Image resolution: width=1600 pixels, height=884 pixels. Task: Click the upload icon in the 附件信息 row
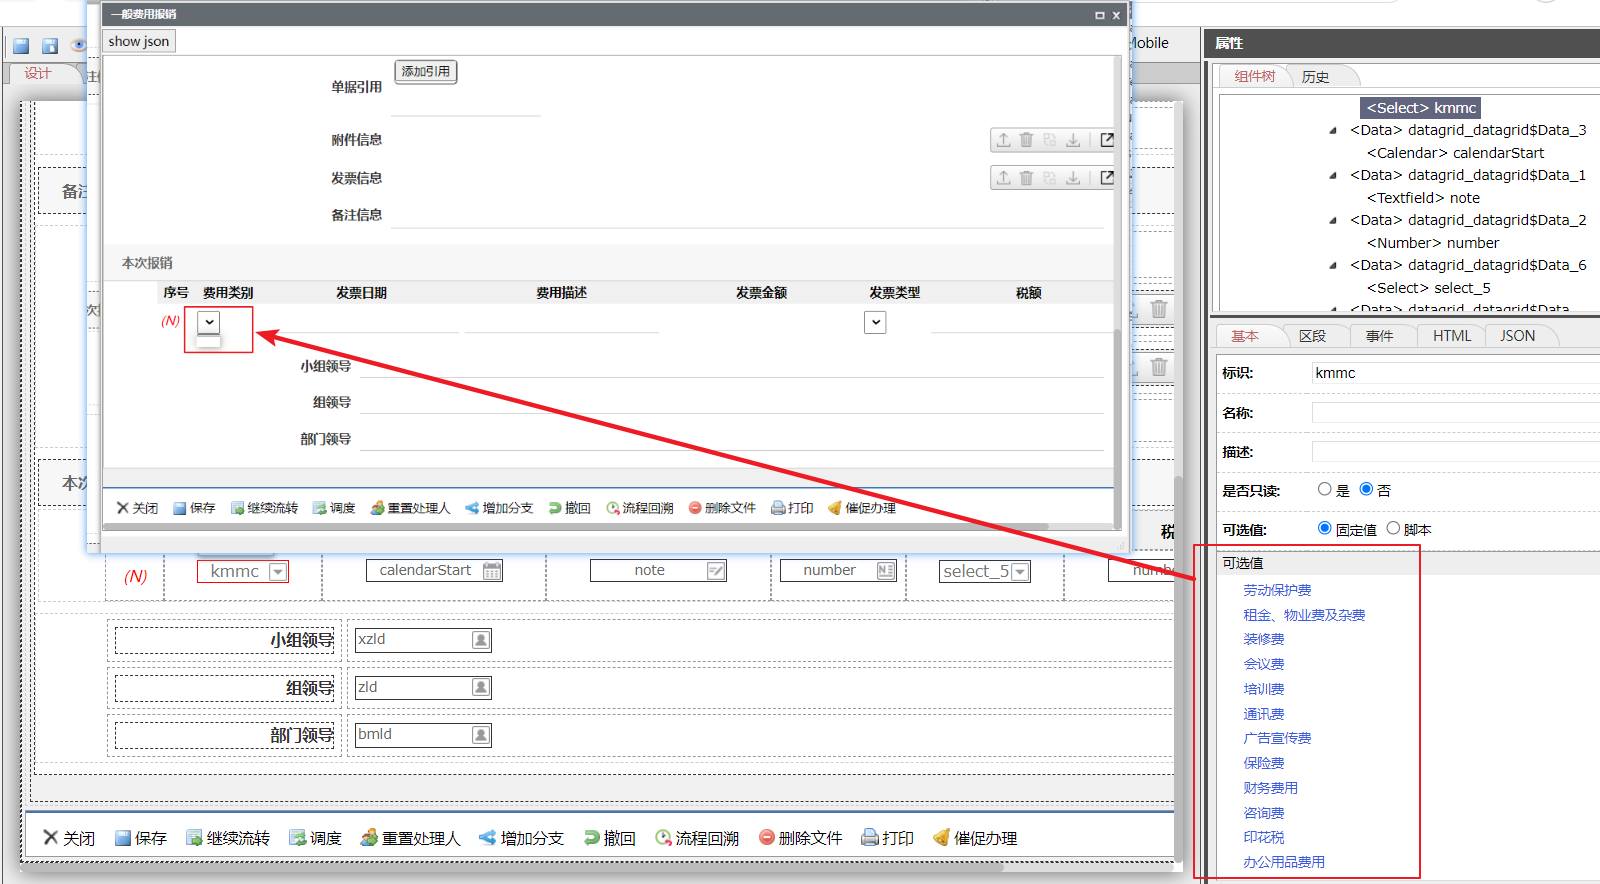pos(1003,140)
